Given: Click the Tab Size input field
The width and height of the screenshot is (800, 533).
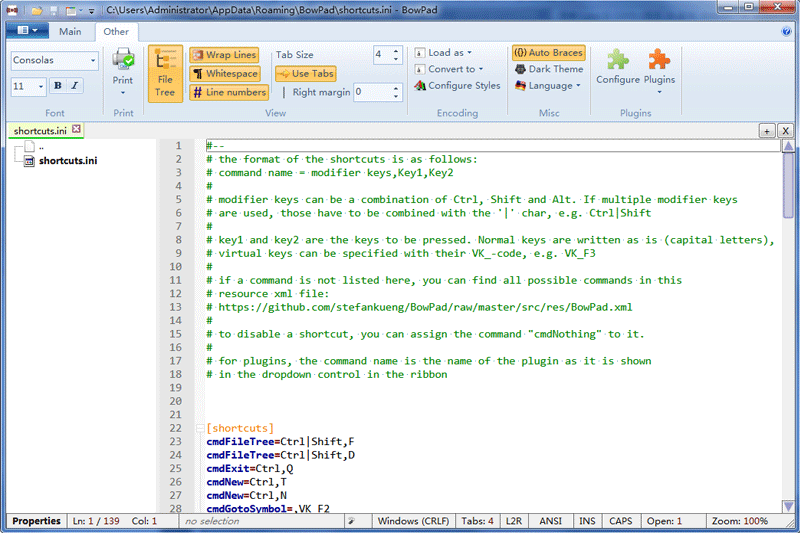Looking at the screenshot, I should click(x=382, y=55).
